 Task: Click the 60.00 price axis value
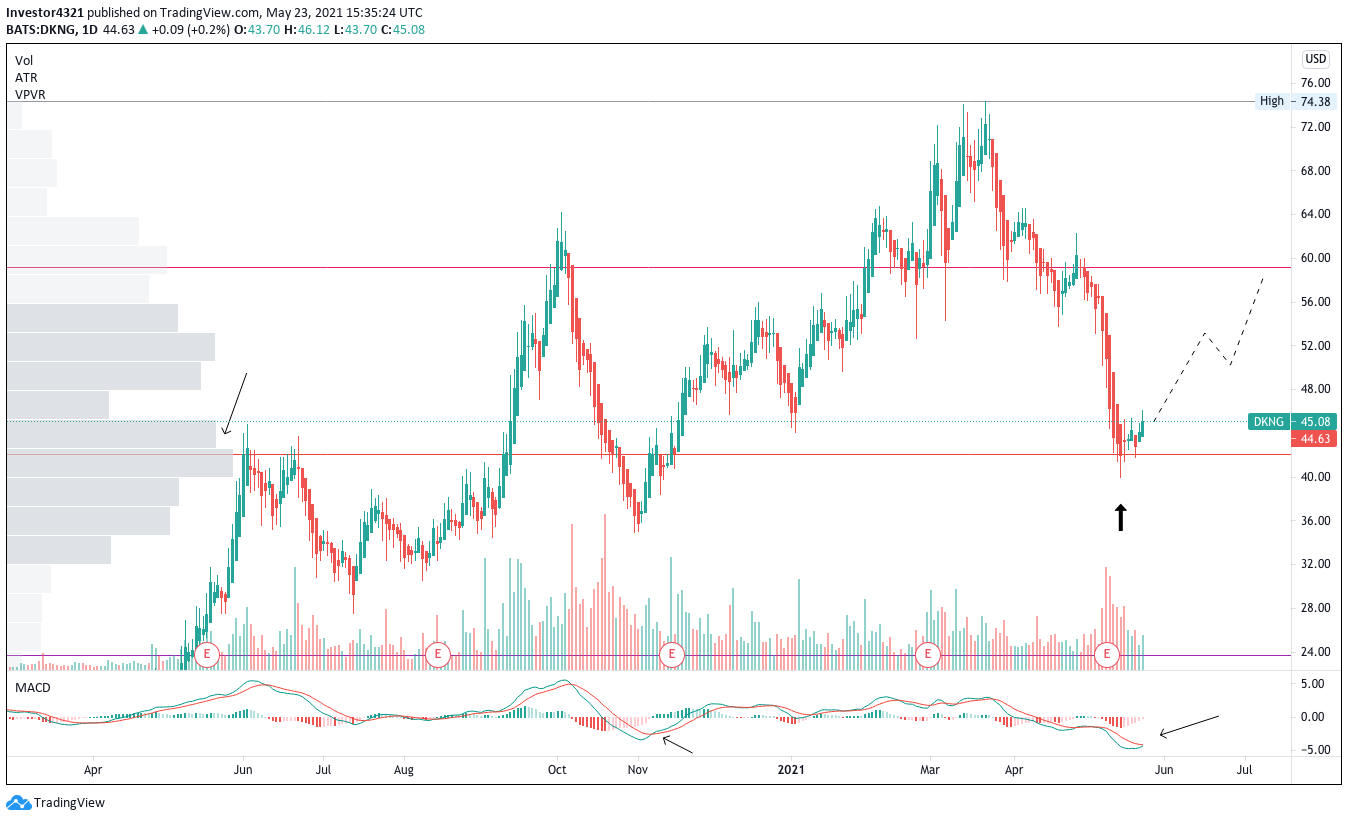[x=1315, y=258]
